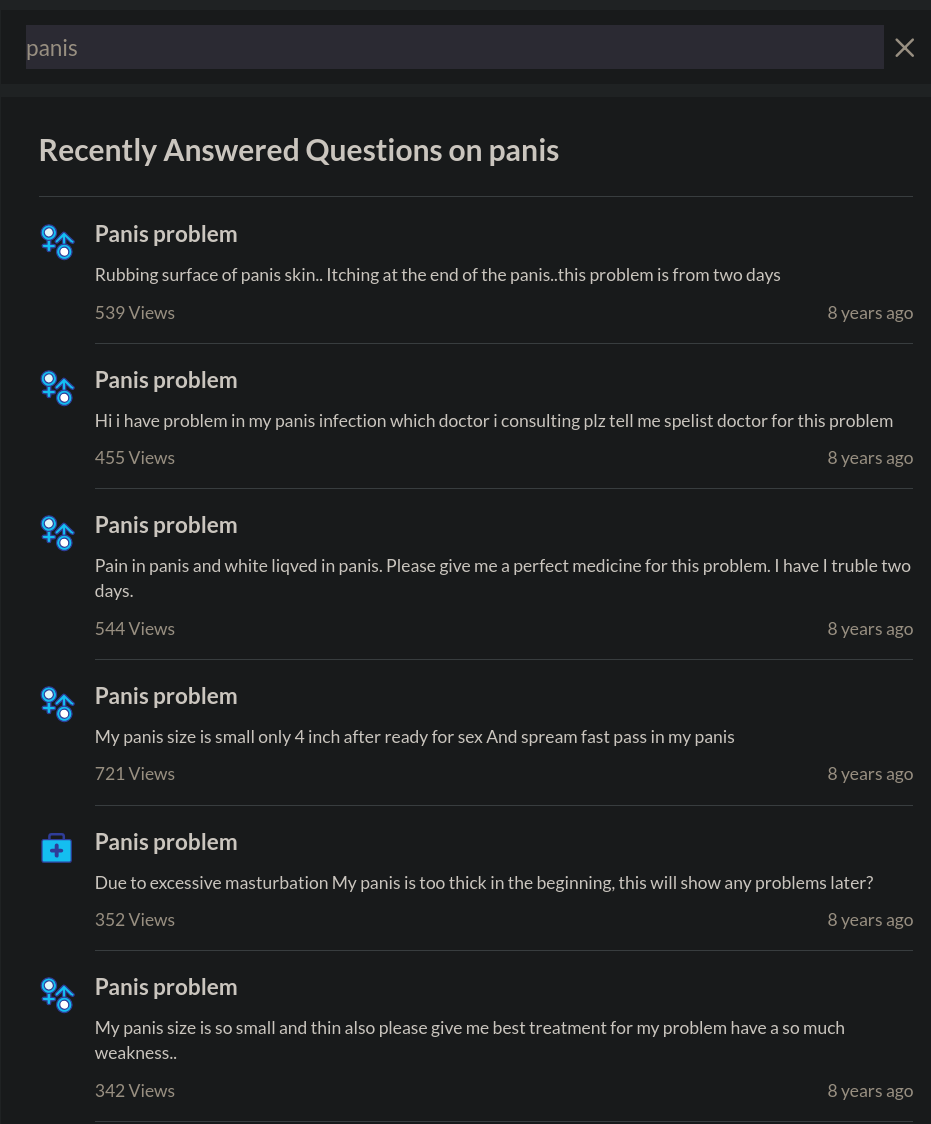Image resolution: width=931 pixels, height=1124 pixels.
Task: Click the 'Rubbing surface of panis skin' description
Action: point(437,275)
